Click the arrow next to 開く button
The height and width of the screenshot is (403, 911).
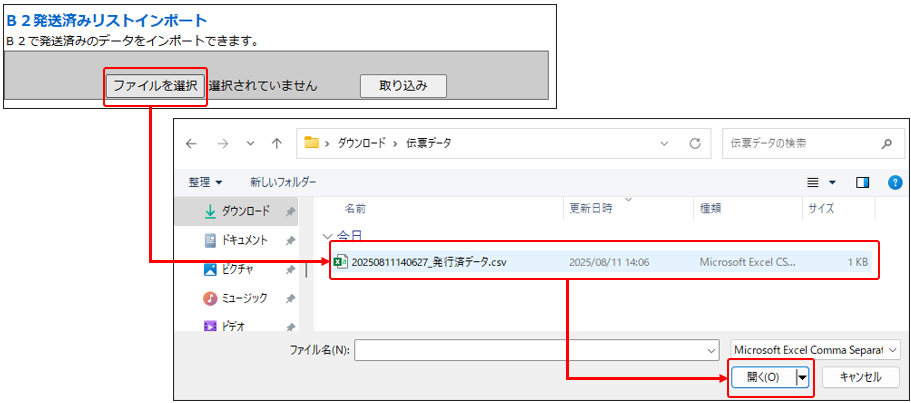click(802, 377)
